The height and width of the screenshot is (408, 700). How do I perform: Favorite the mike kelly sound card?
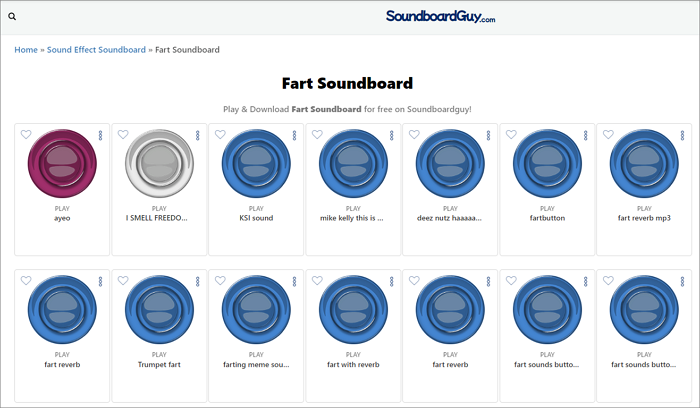pyautogui.click(x=317, y=135)
